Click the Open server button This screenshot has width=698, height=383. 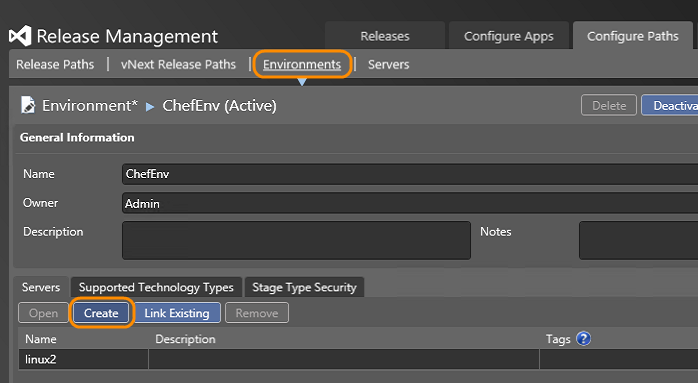43,313
